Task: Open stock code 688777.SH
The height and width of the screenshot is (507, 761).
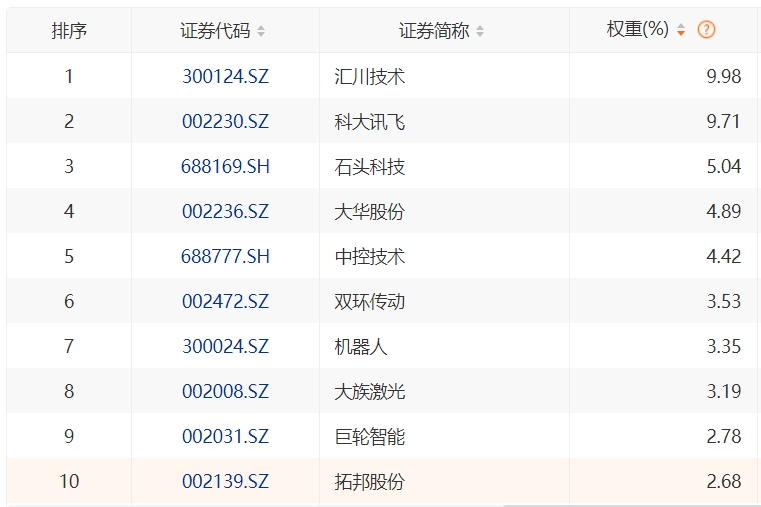Action: point(225,256)
